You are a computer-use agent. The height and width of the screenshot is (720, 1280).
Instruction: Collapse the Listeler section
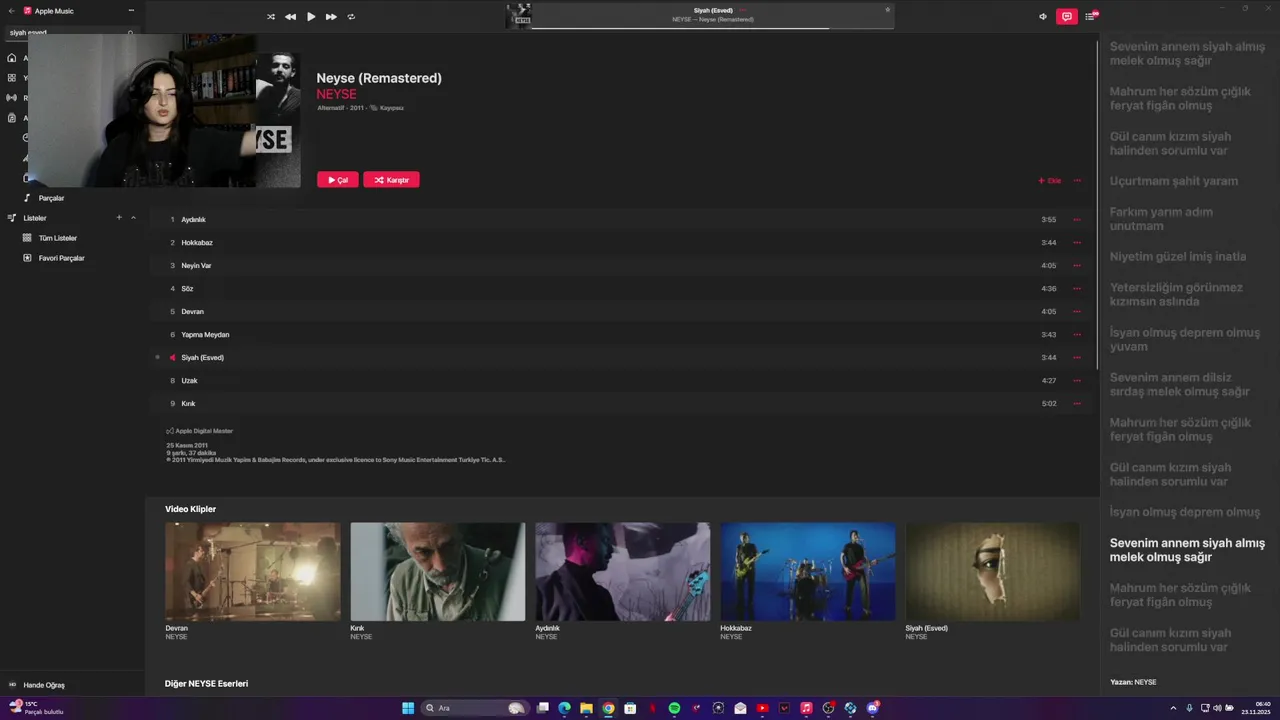point(133,218)
